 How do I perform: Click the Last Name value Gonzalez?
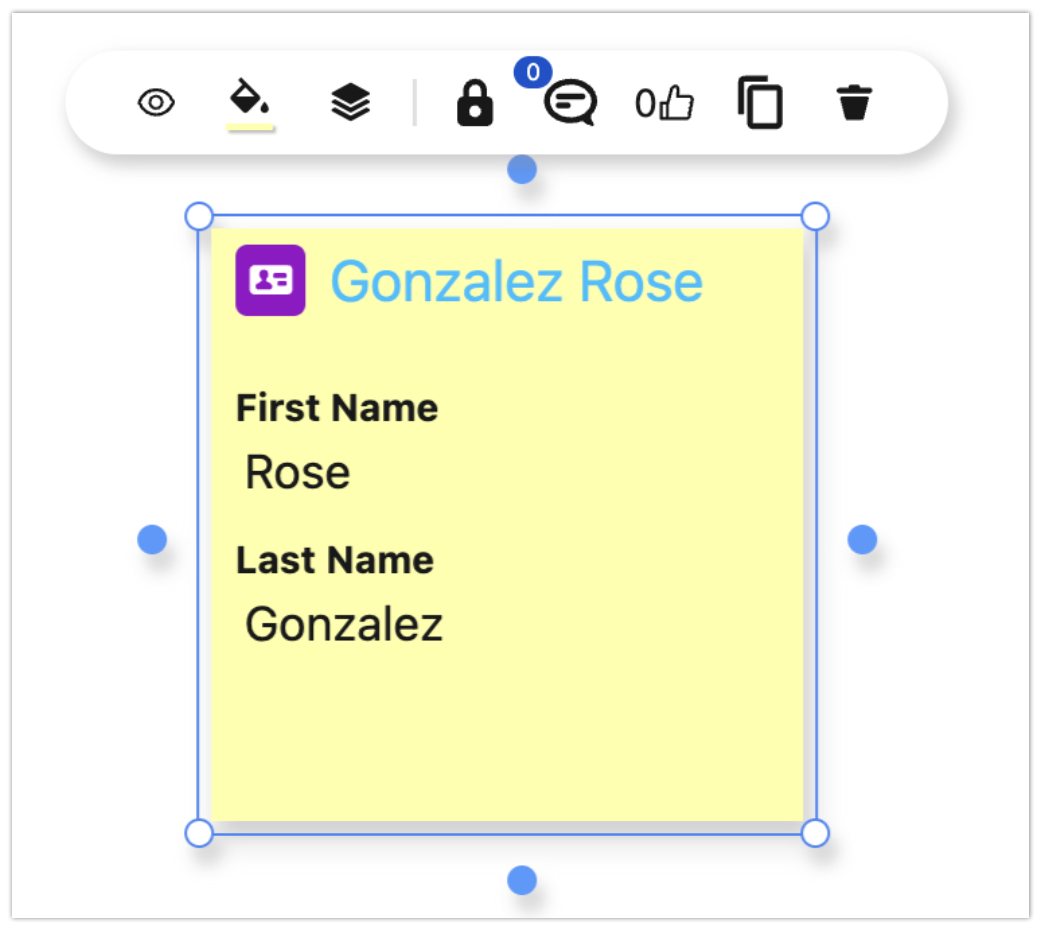(x=344, y=625)
